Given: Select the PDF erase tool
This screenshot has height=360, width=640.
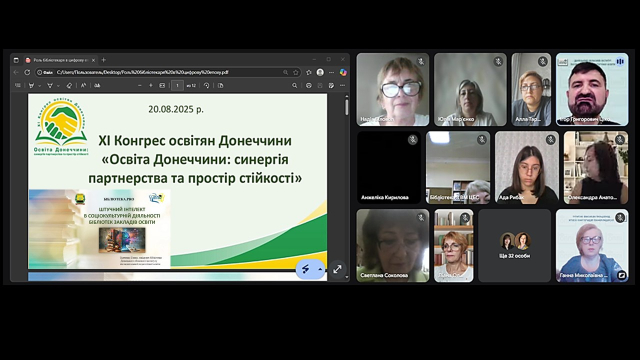Looking at the screenshot, I should 69,85.
